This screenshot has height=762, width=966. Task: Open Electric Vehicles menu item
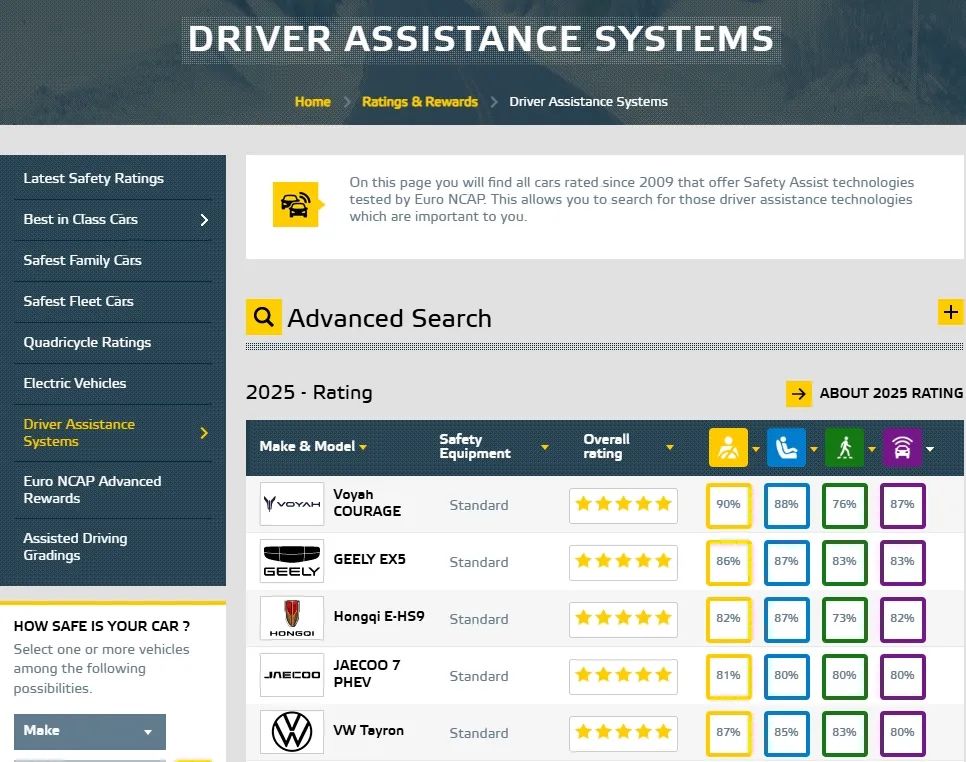pyautogui.click(x=75, y=383)
